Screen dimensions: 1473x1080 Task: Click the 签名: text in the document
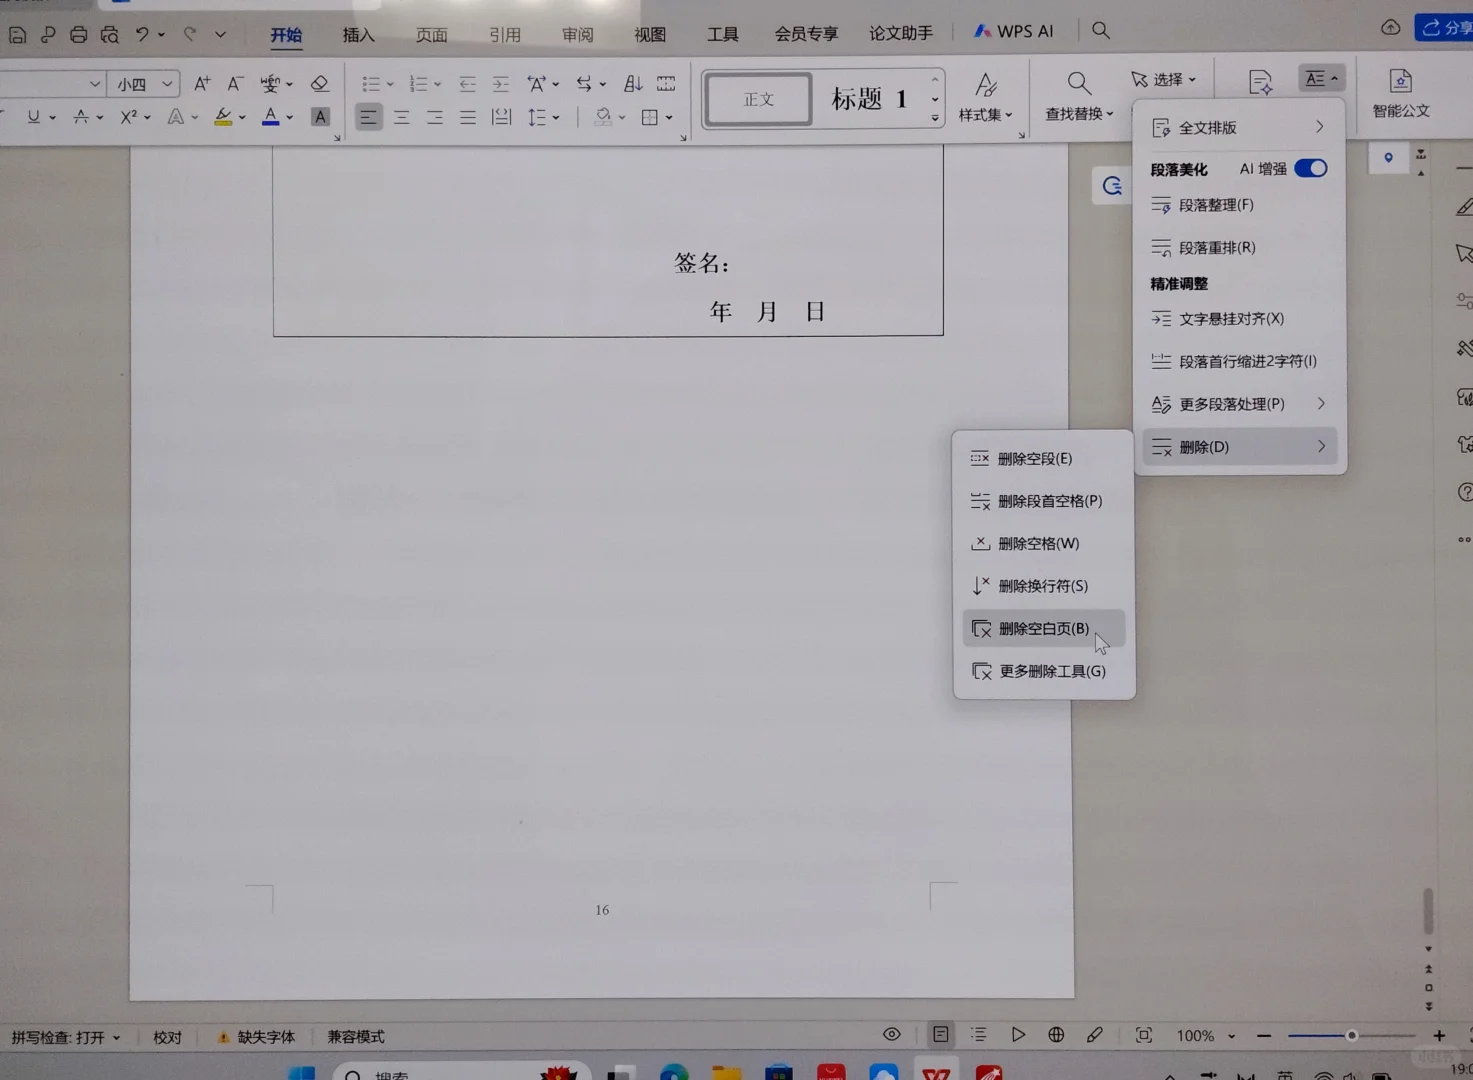tap(701, 263)
